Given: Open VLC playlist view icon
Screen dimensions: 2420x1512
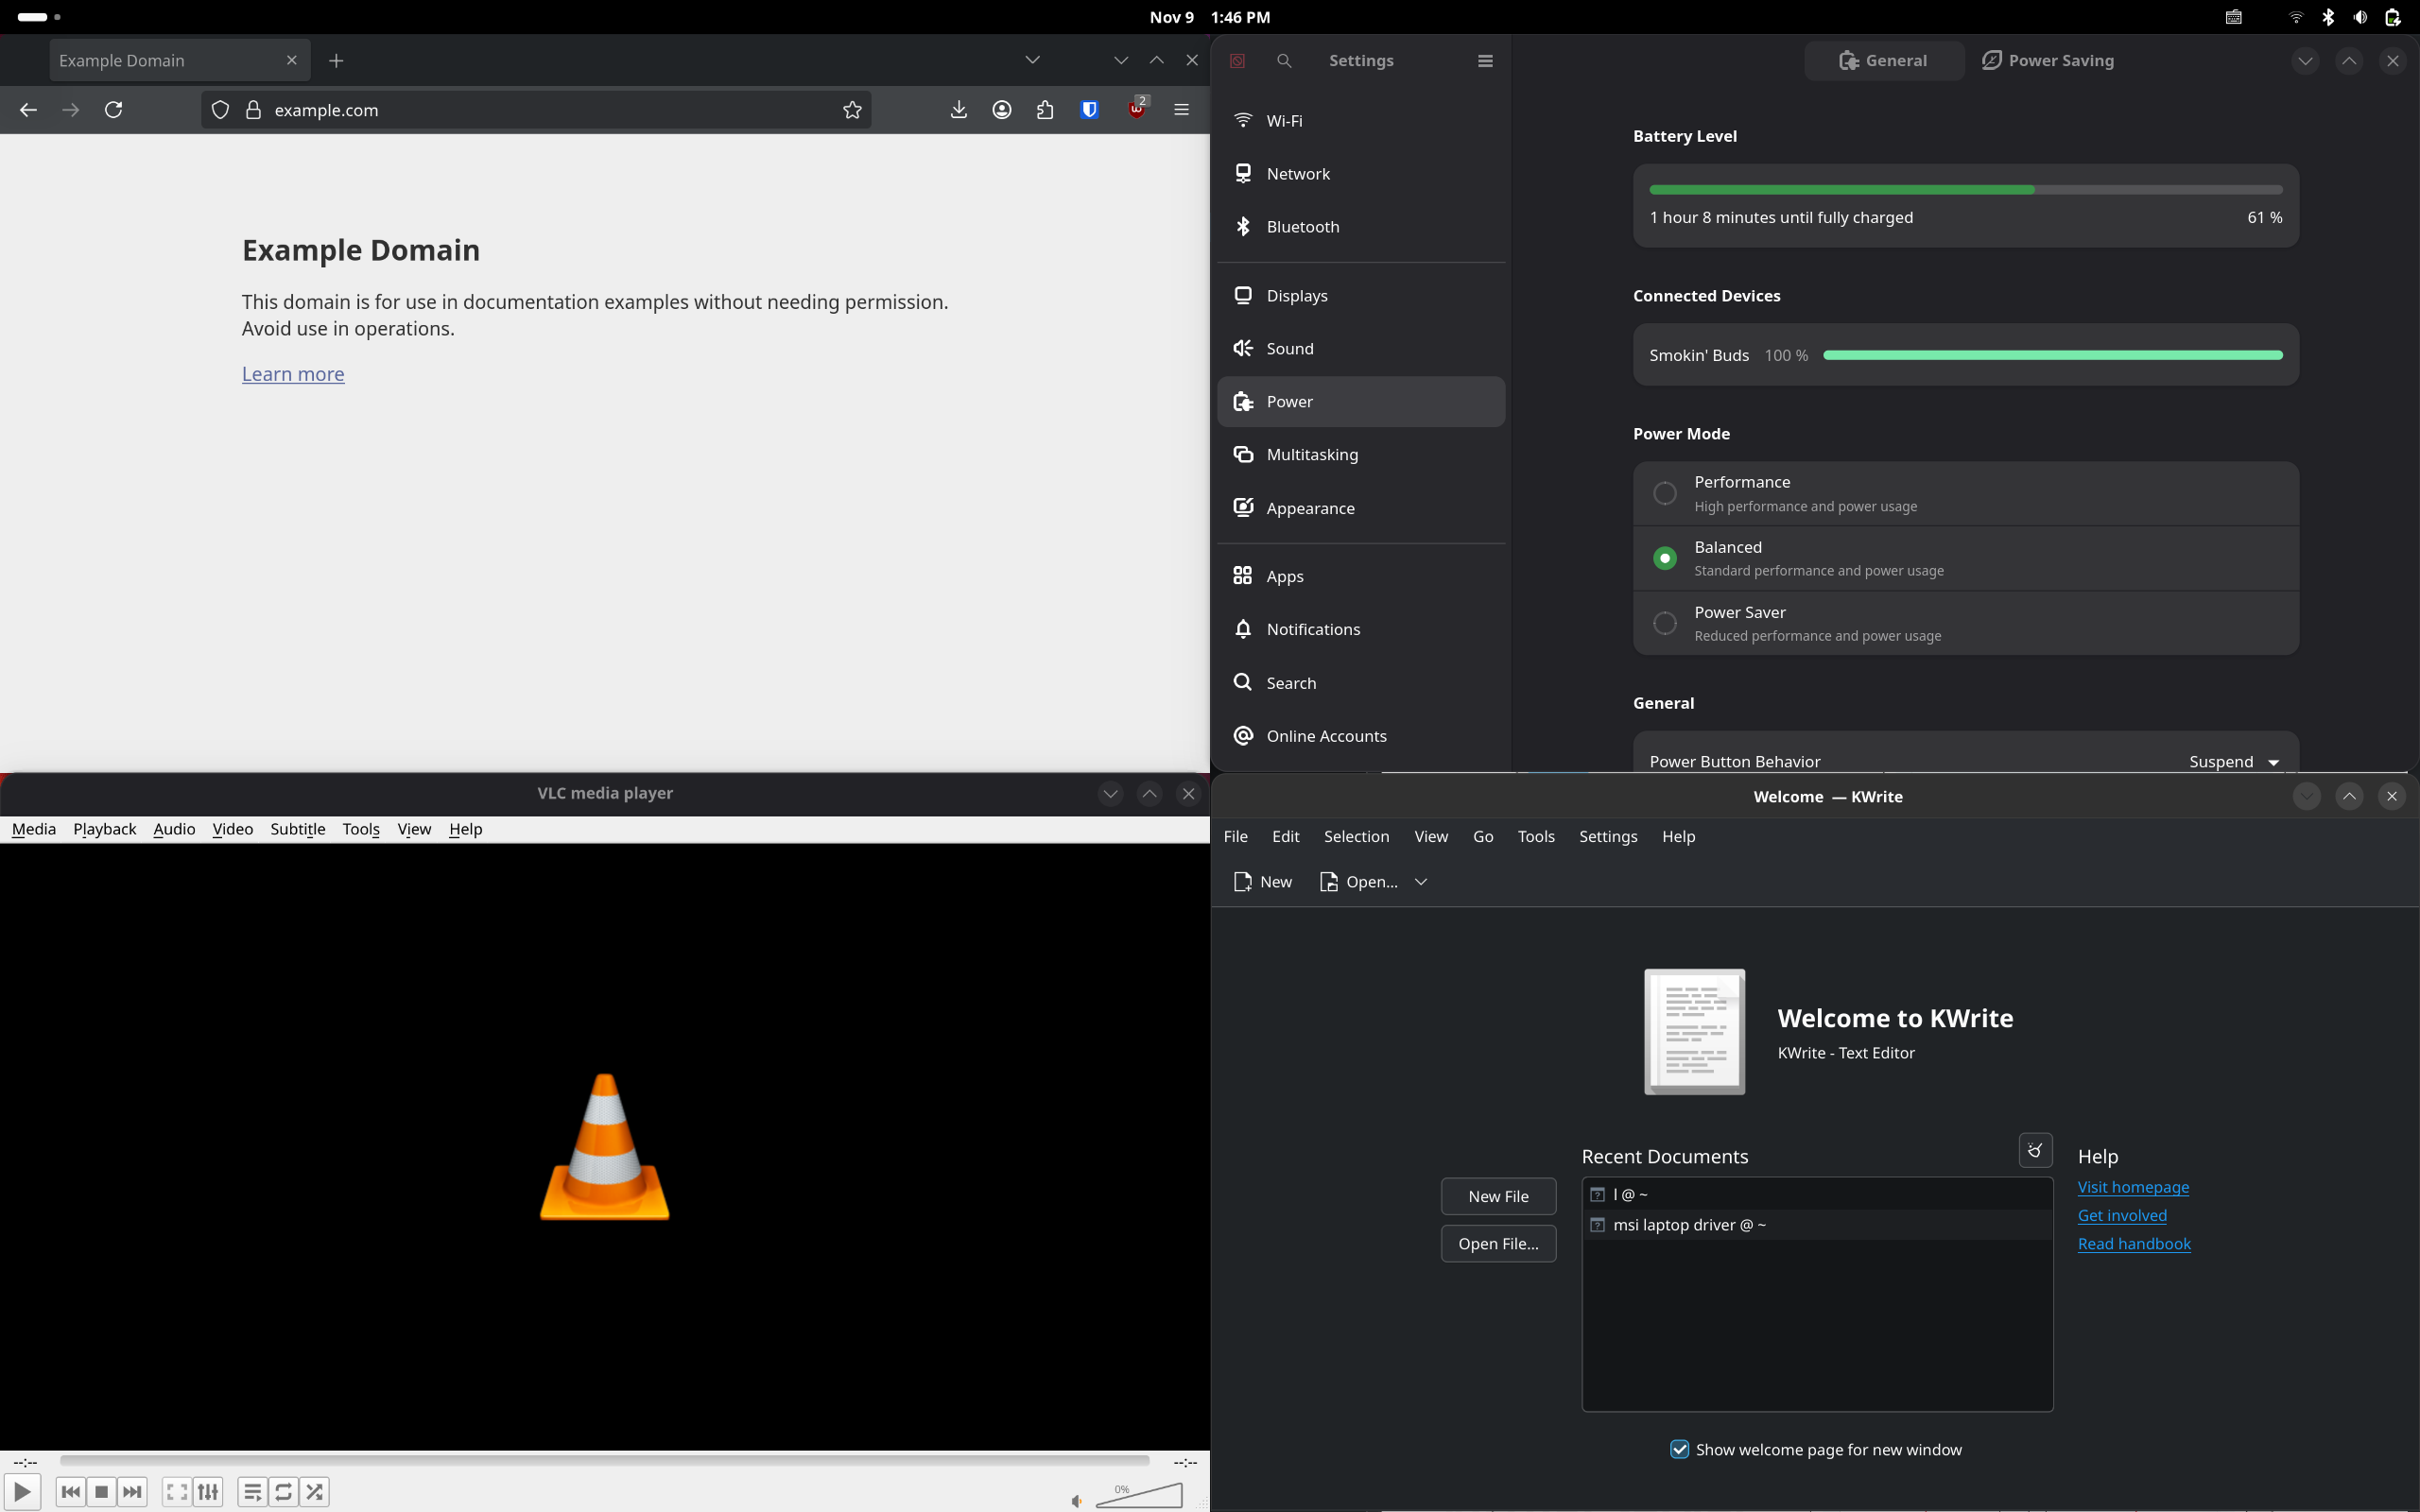Looking at the screenshot, I should 253,1492.
